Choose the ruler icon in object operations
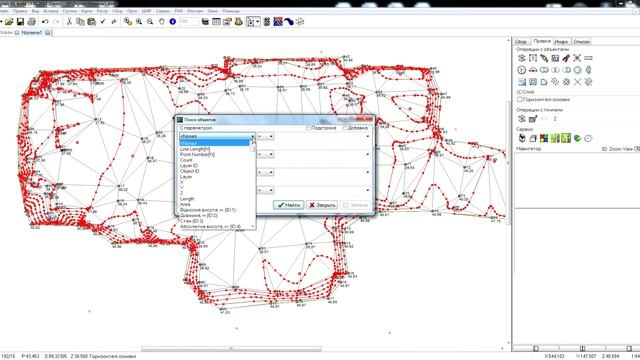Screen dimensions: 640x360 pyautogui.click(x=588, y=58)
